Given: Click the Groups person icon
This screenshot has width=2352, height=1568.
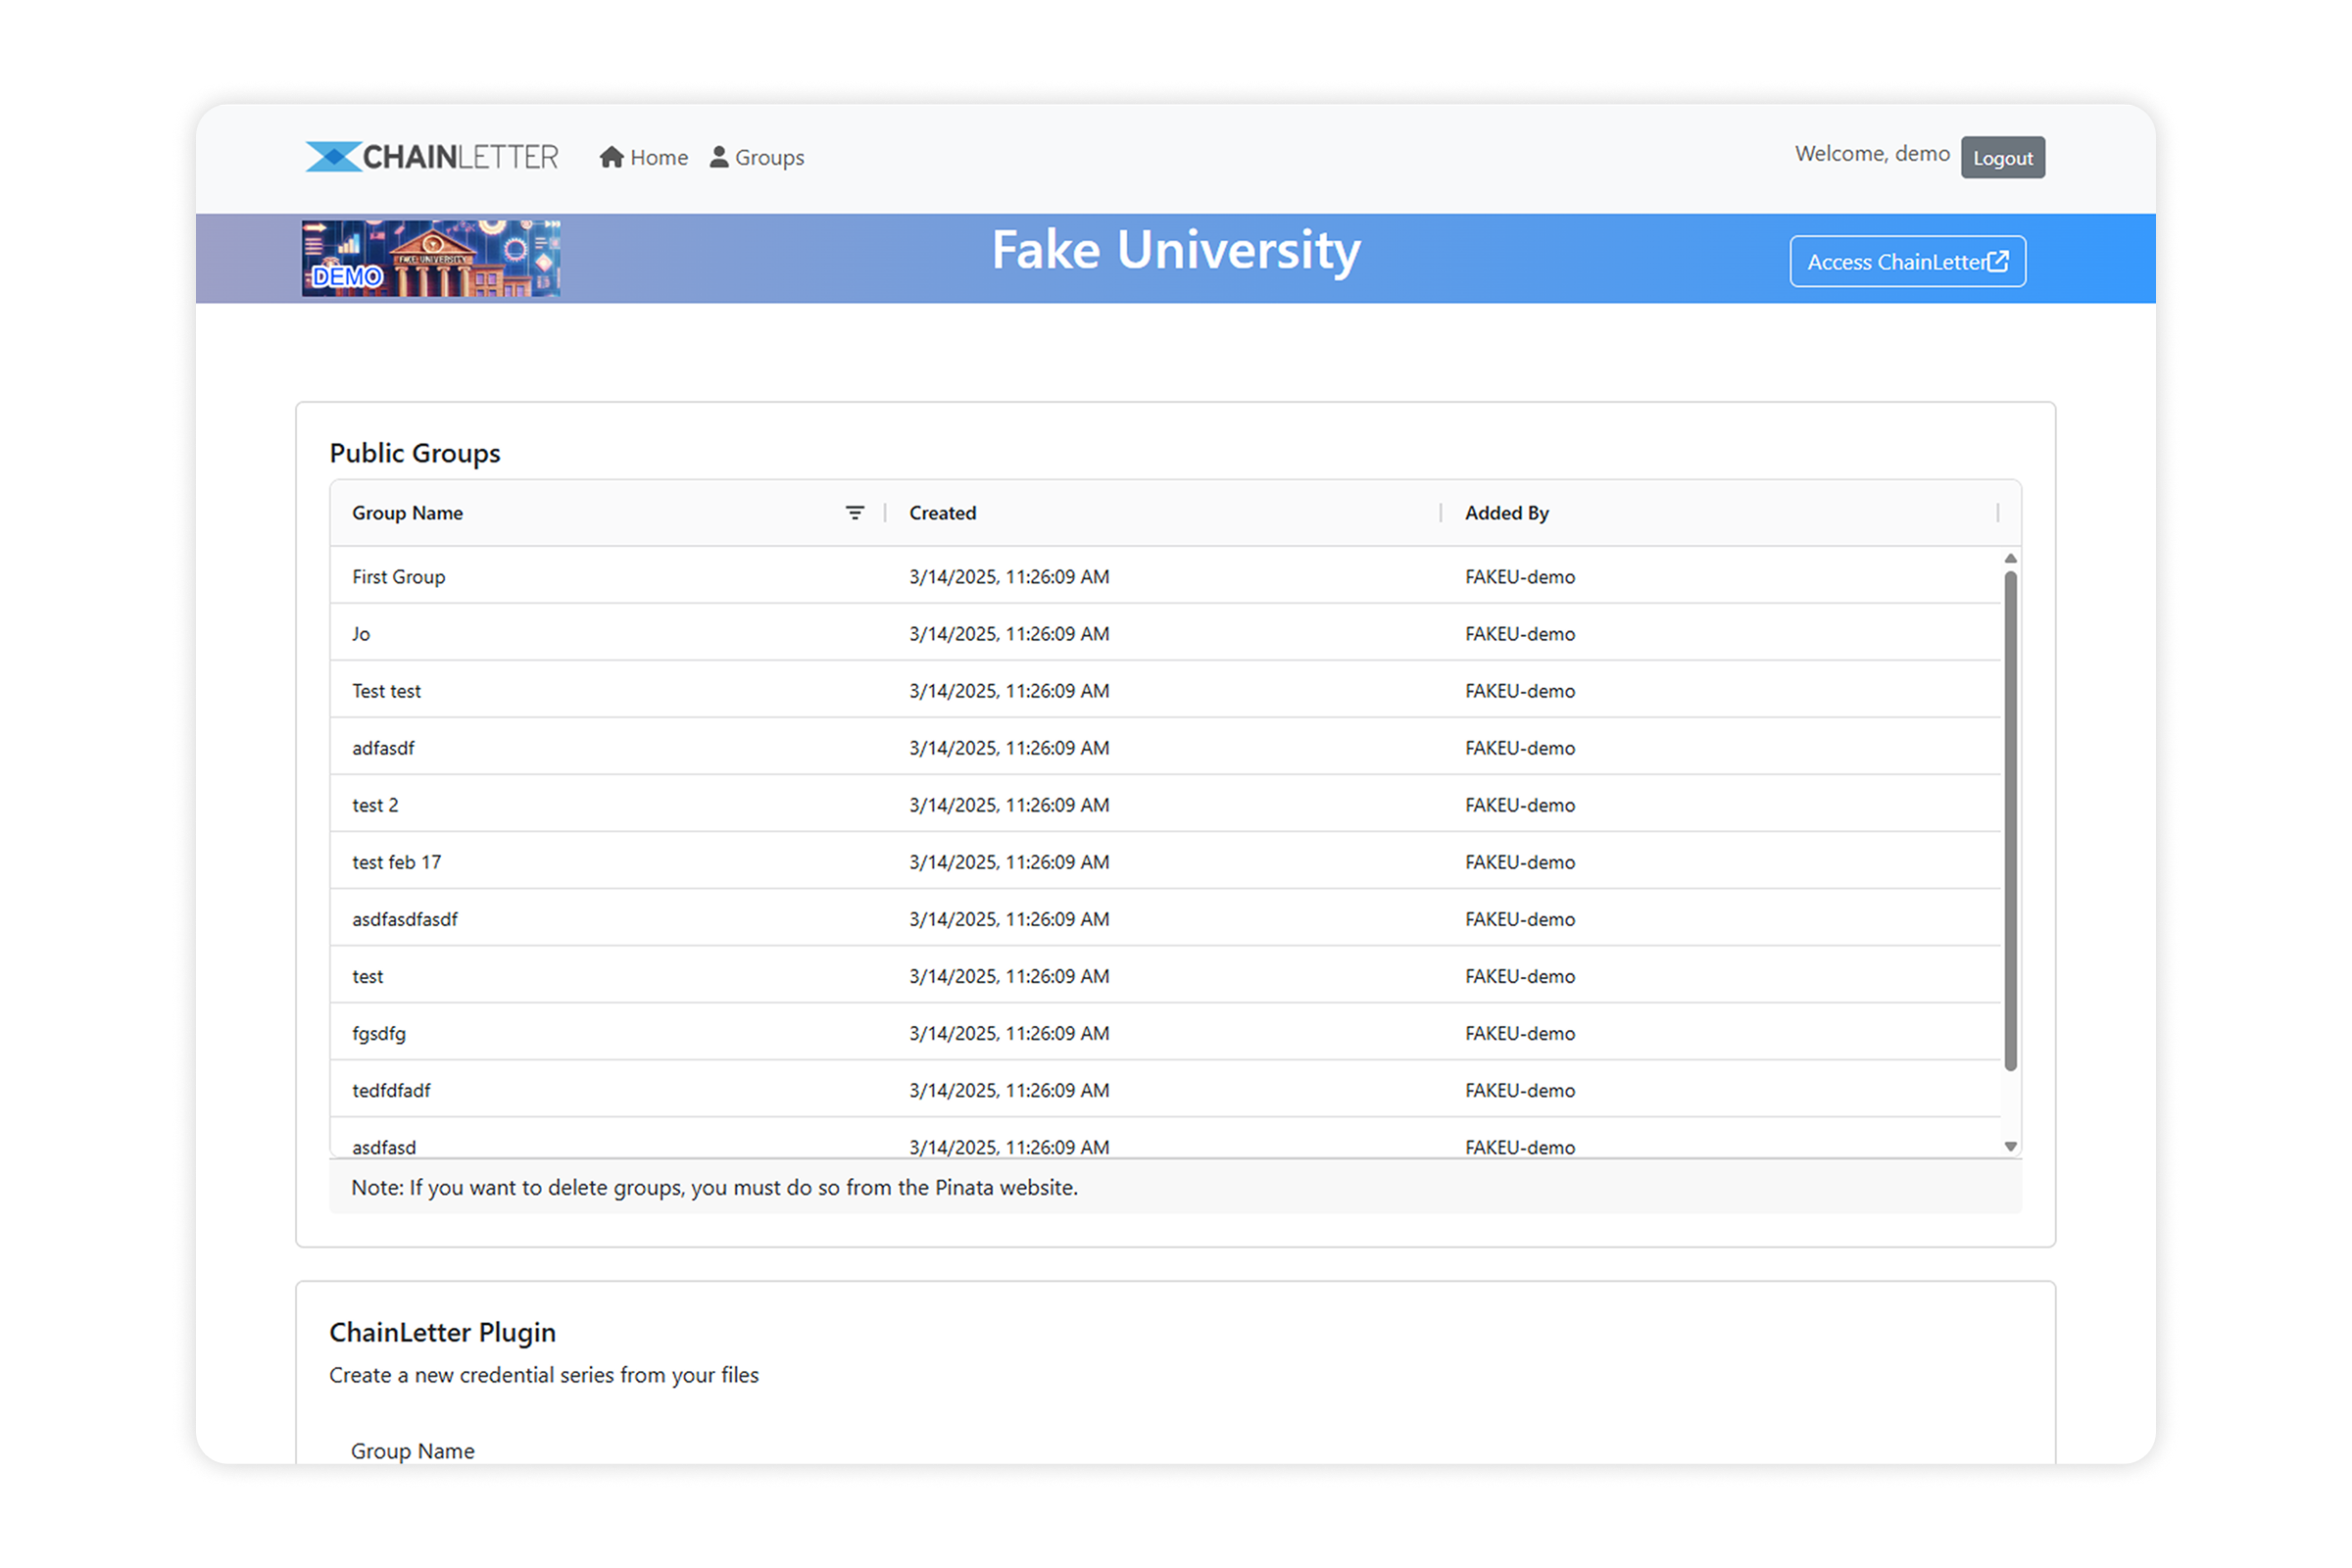Looking at the screenshot, I should (x=719, y=157).
